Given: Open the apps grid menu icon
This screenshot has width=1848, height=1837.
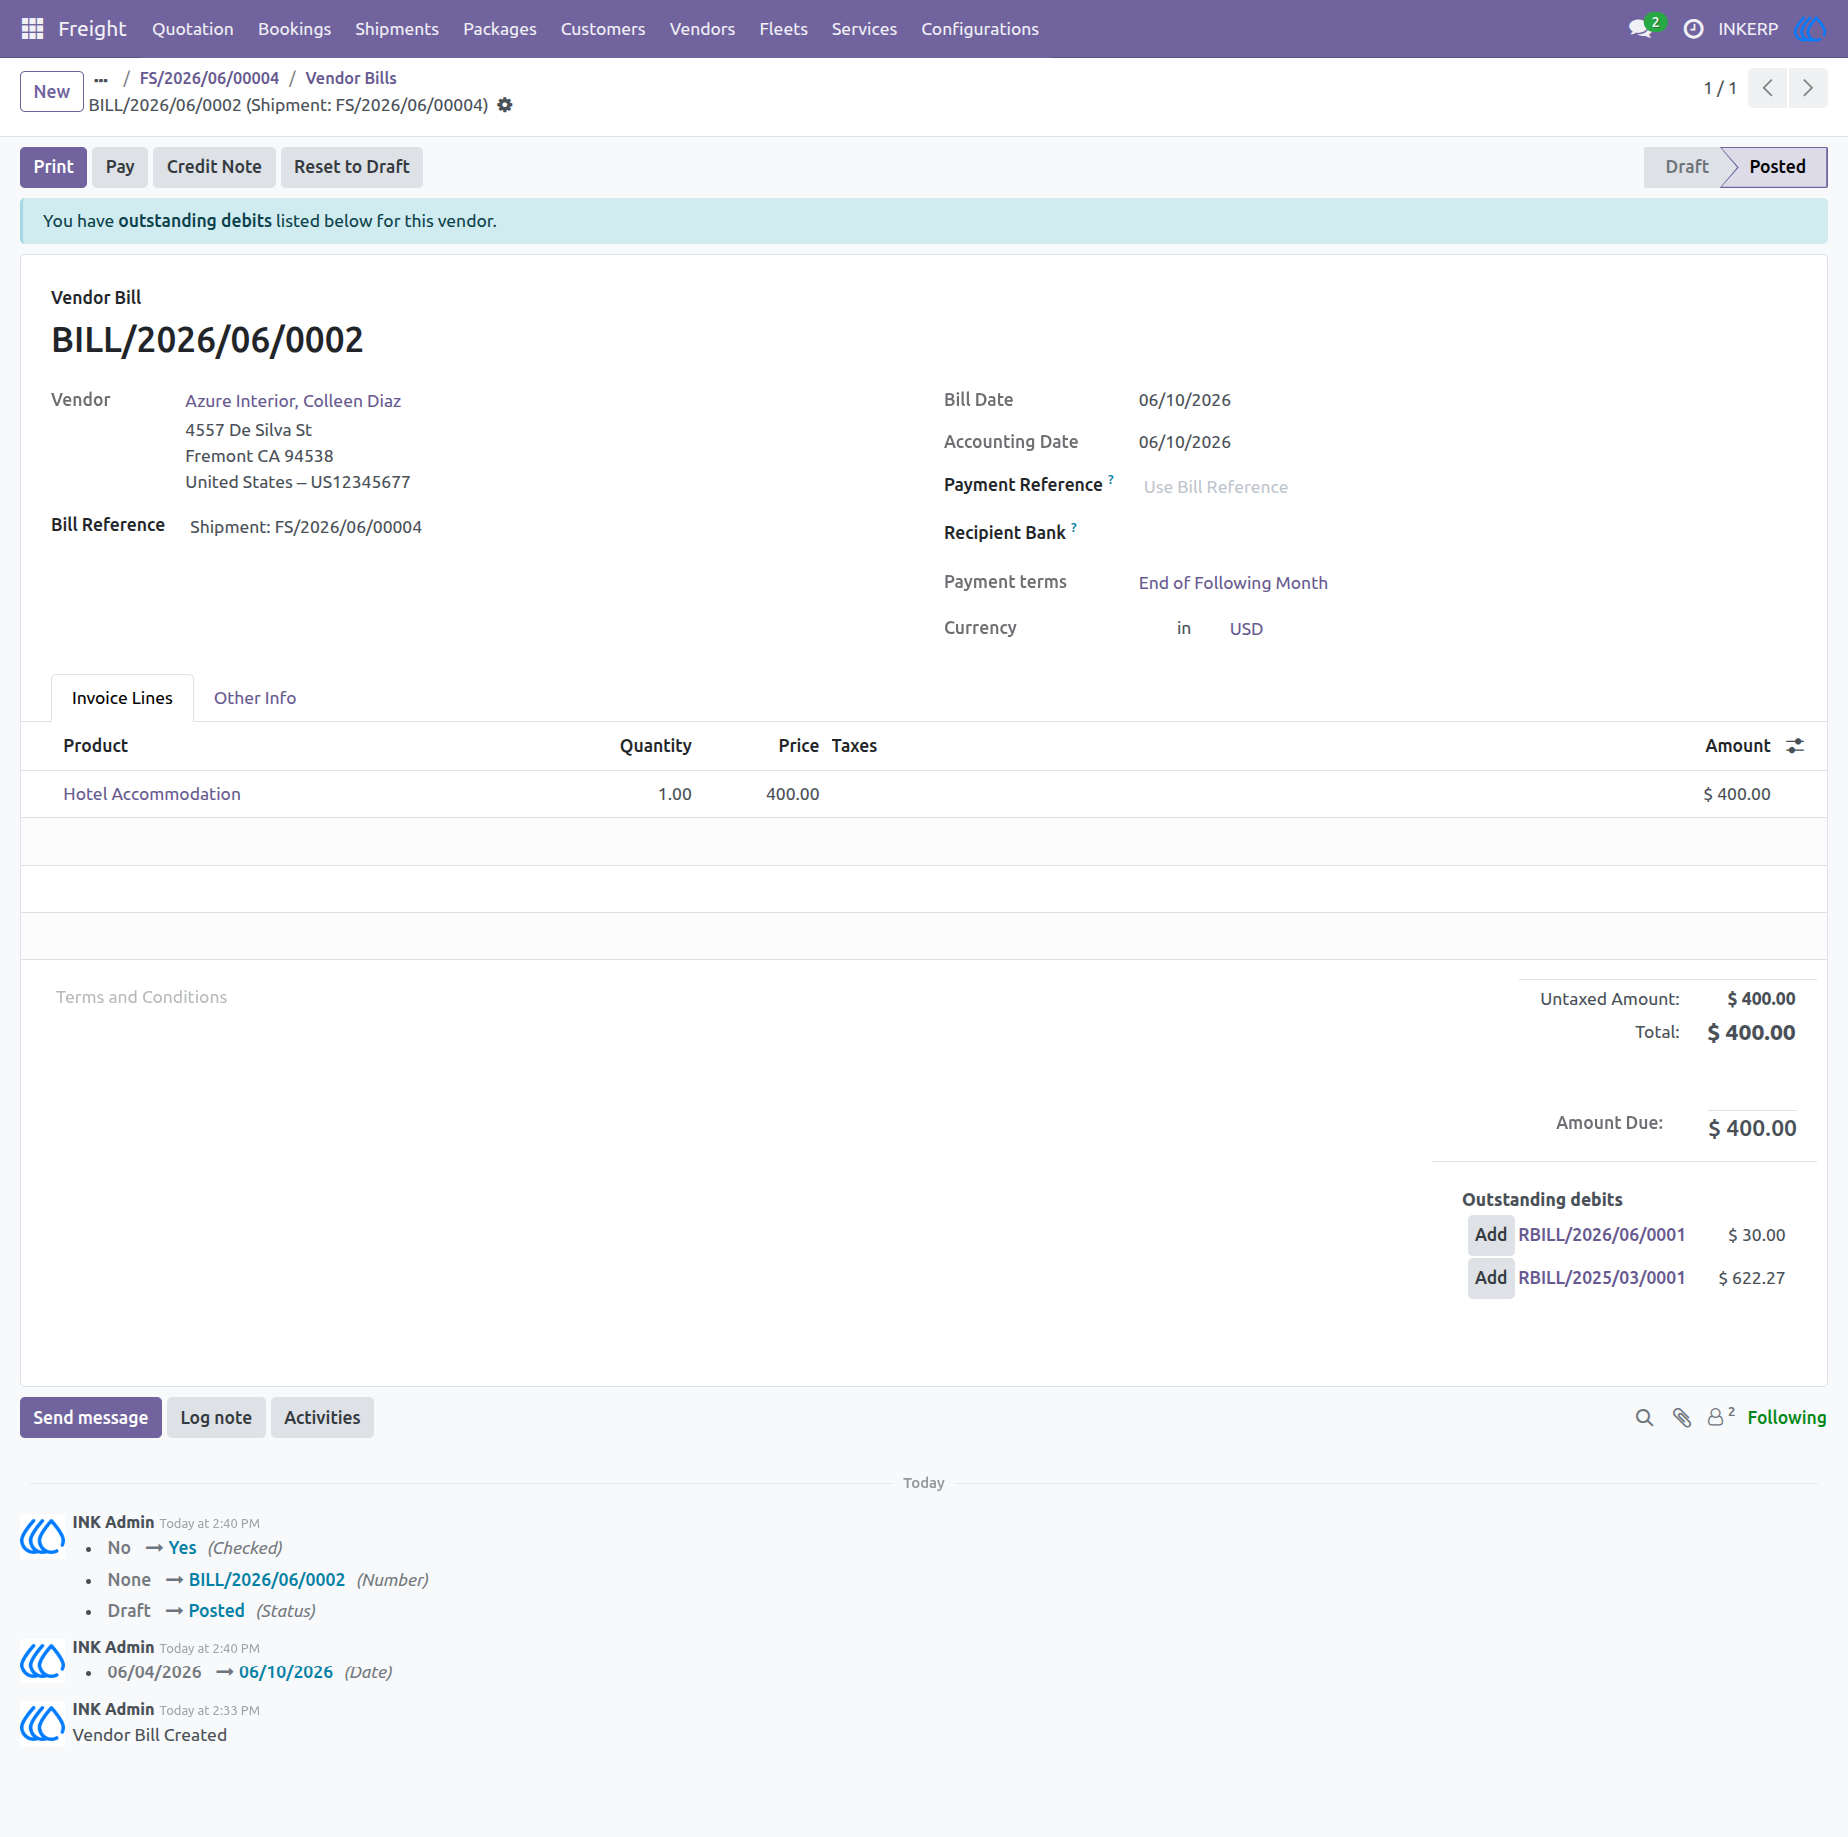Looking at the screenshot, I should [x=32, y=29].
